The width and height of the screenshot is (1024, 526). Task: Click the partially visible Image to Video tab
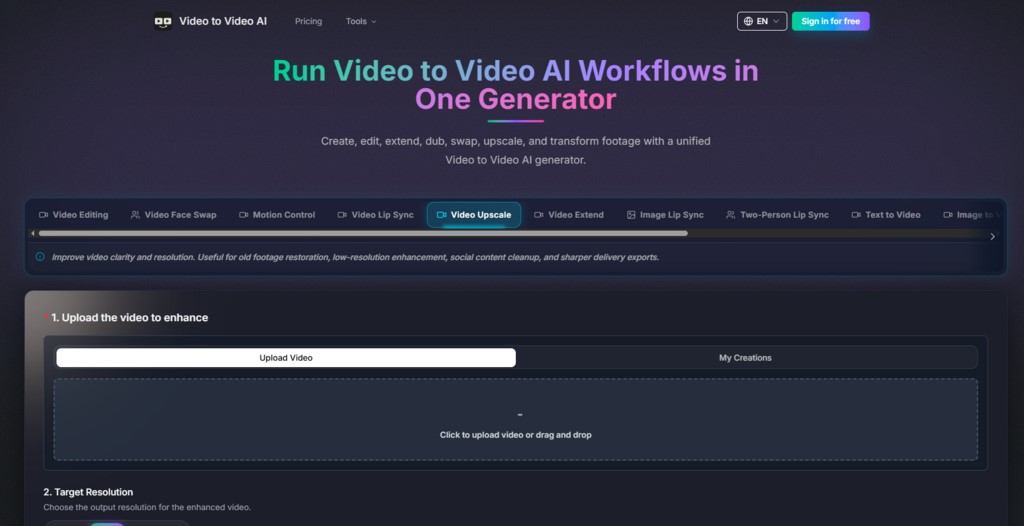(971, 215)
